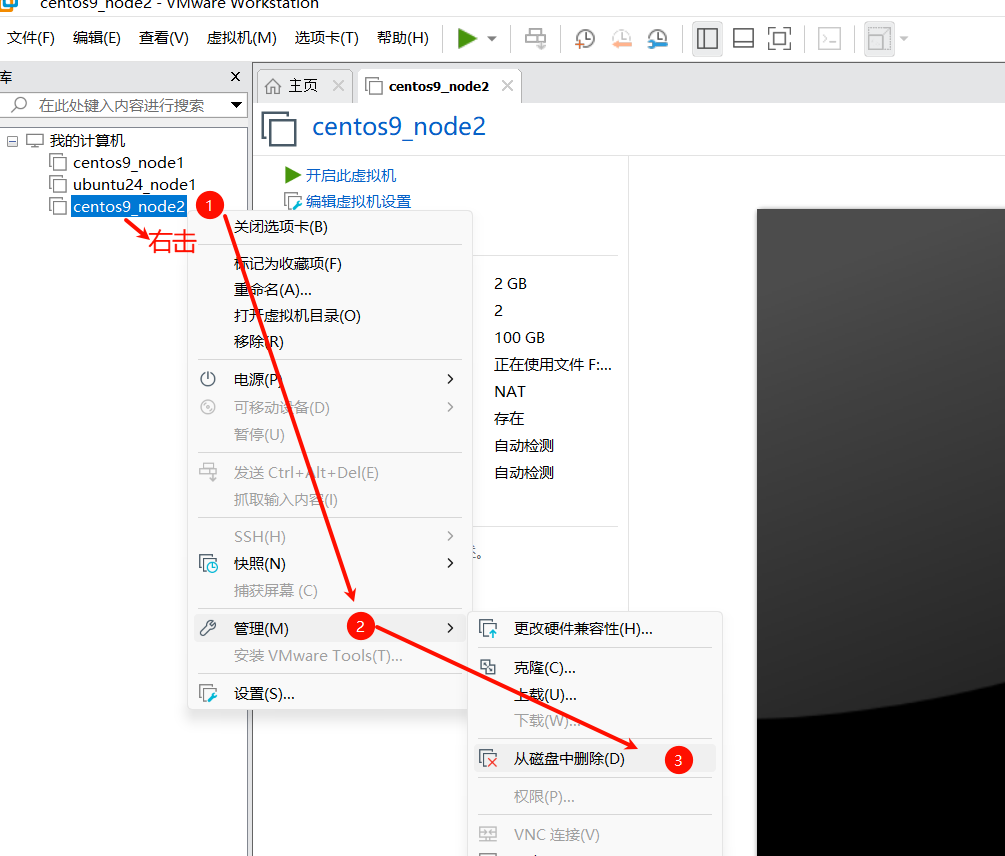Click the hardware compatibility icon
Screen dimensions: 1005x856
488,629
